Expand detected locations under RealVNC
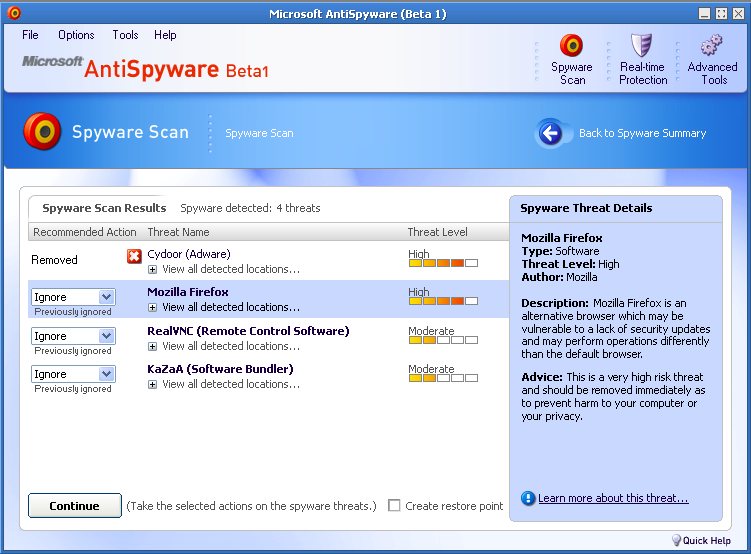Image resolution: width=751 pixels, height=554 pixels. (x=152, y=346)
